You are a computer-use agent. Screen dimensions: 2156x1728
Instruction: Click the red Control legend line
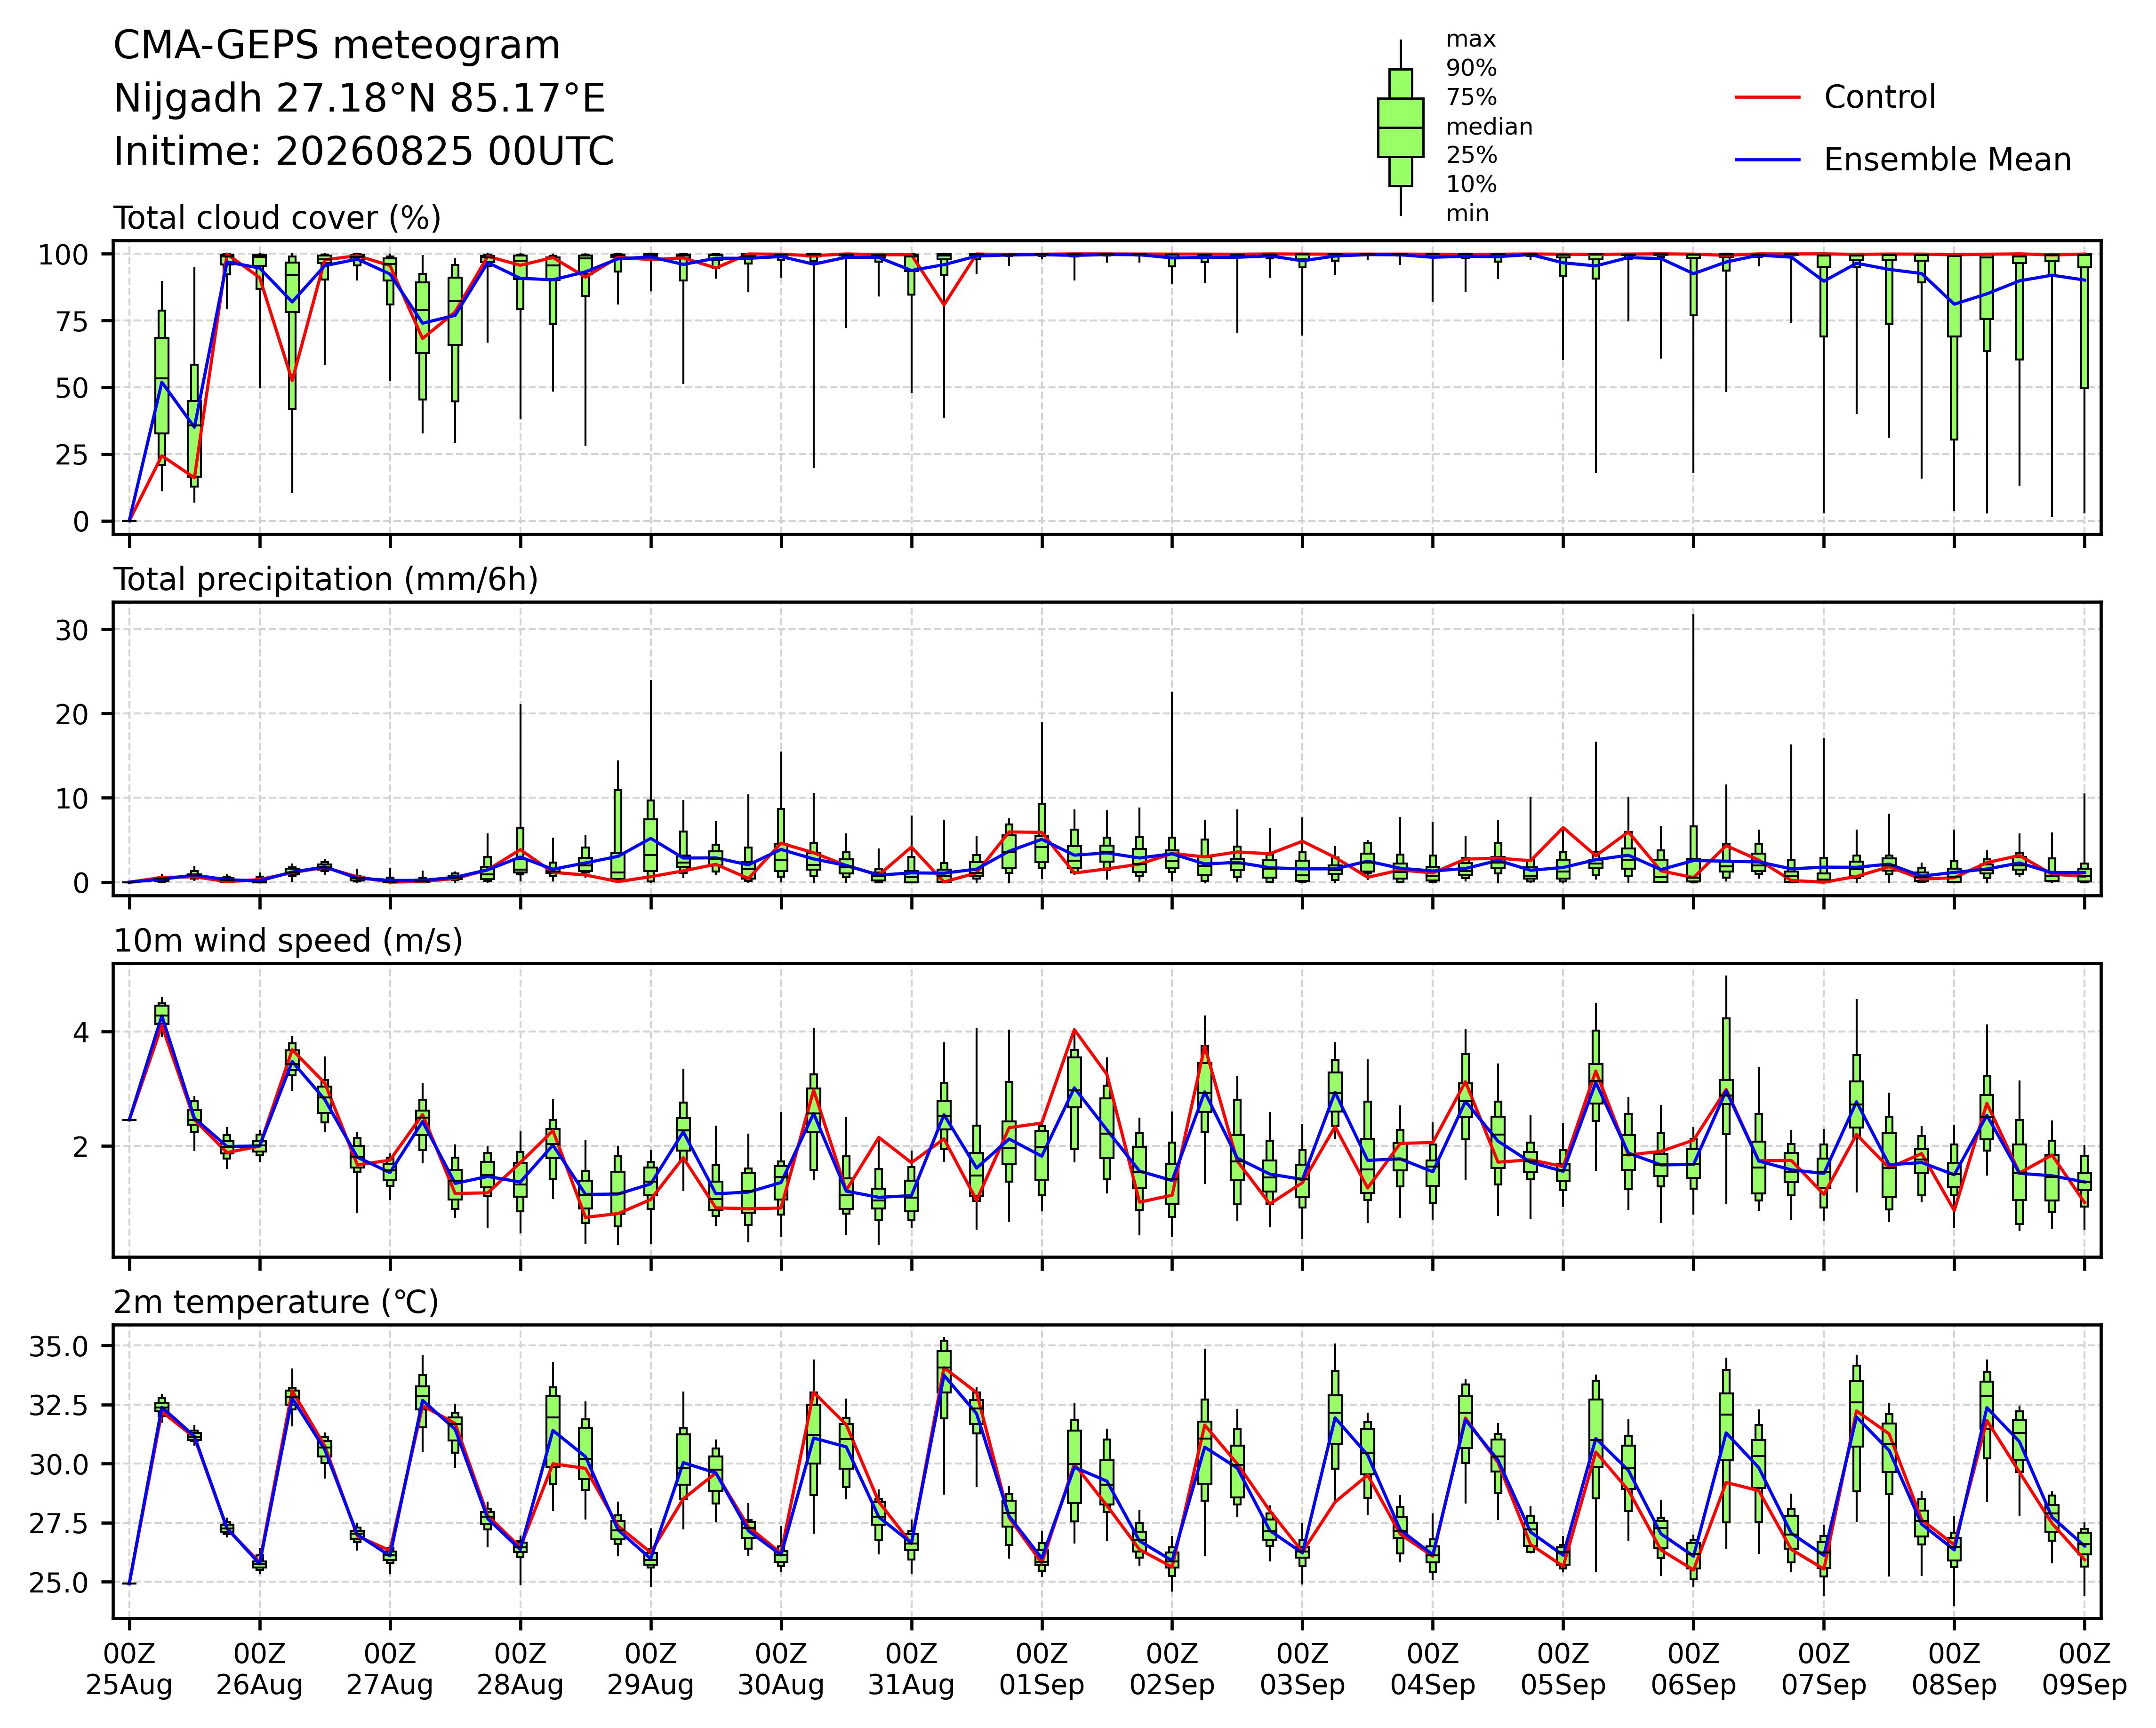pyautogui.click(x=1767, y=97)
